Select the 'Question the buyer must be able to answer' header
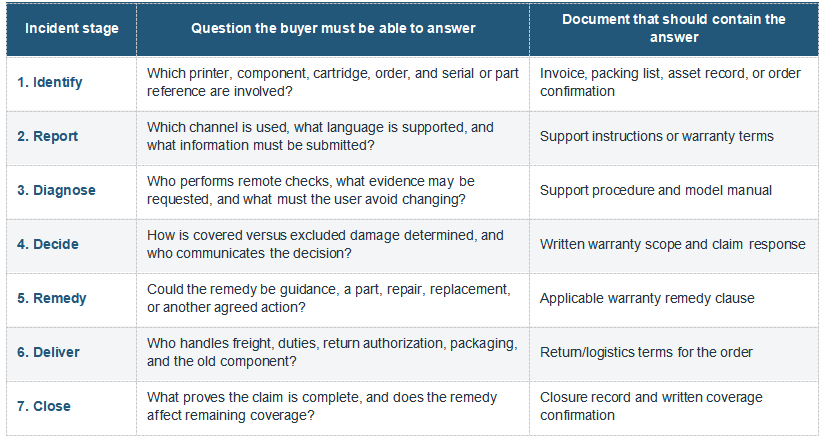 [333, 29]
